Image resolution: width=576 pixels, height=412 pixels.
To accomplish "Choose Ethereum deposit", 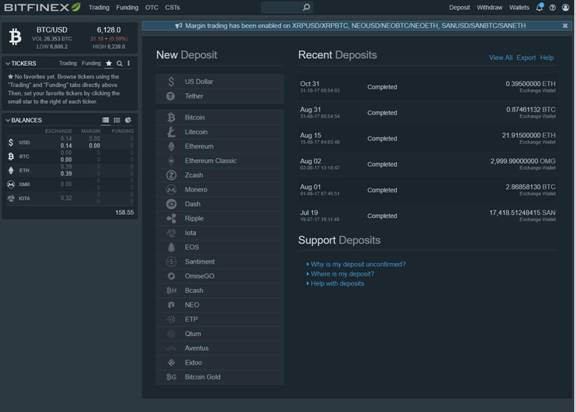I will click(220, 146).
